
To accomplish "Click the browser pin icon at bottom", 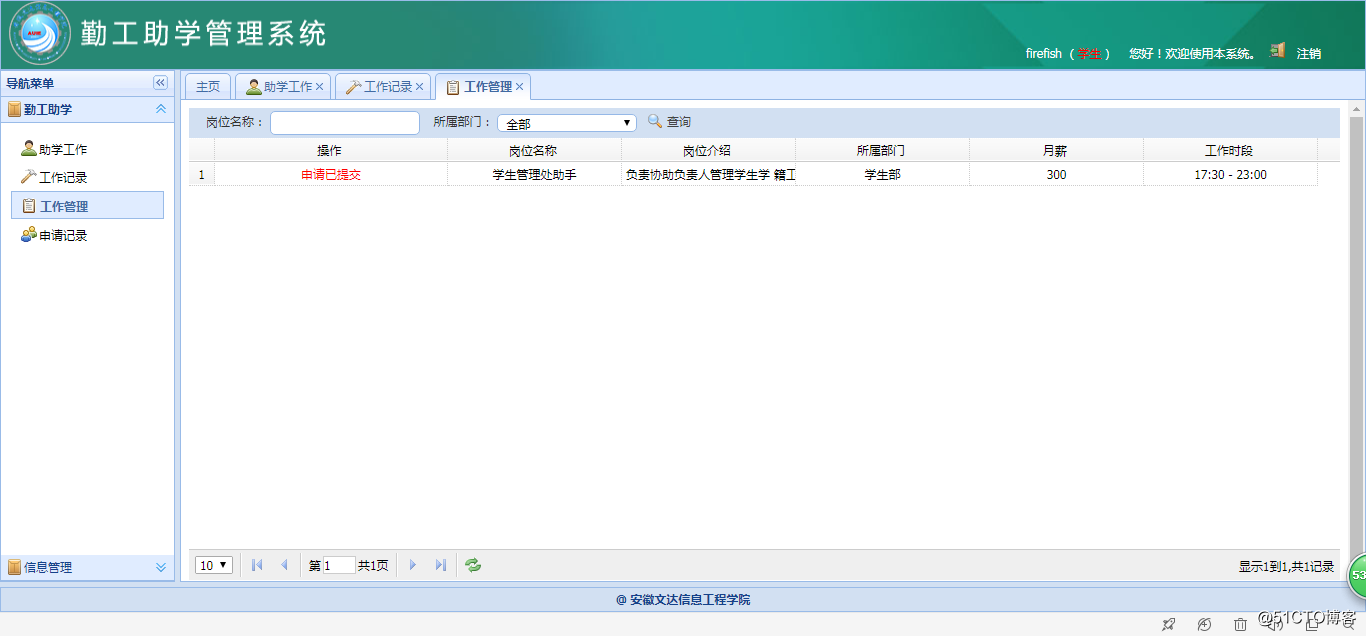I will [1168, 624].
